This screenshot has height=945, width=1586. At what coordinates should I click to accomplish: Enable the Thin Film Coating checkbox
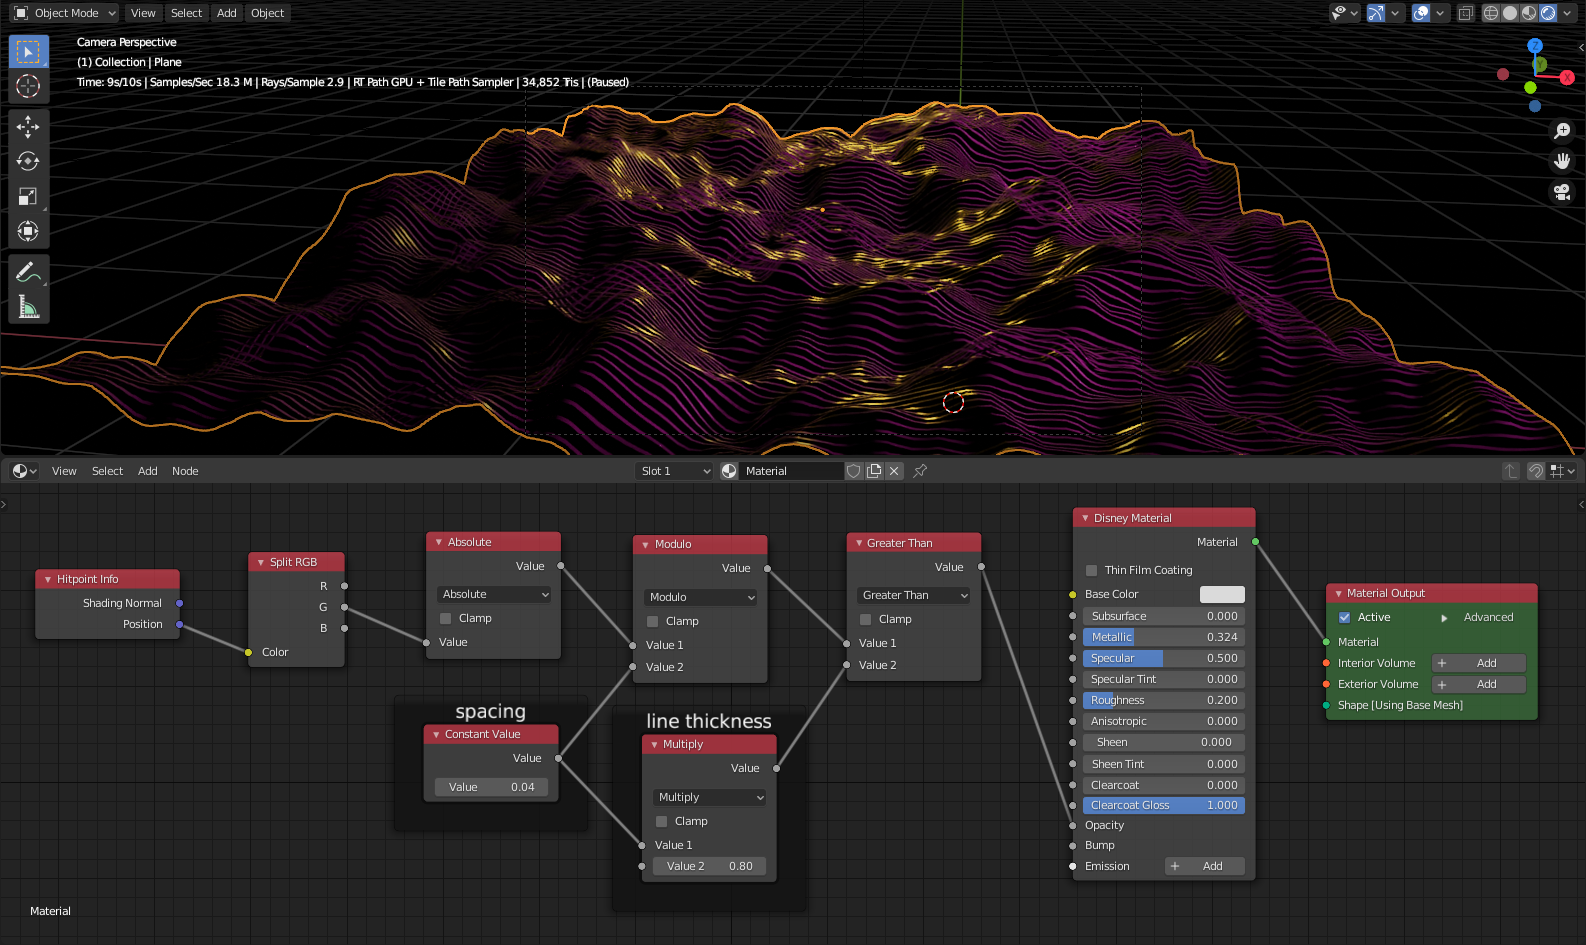click(x=1092, y=570)
